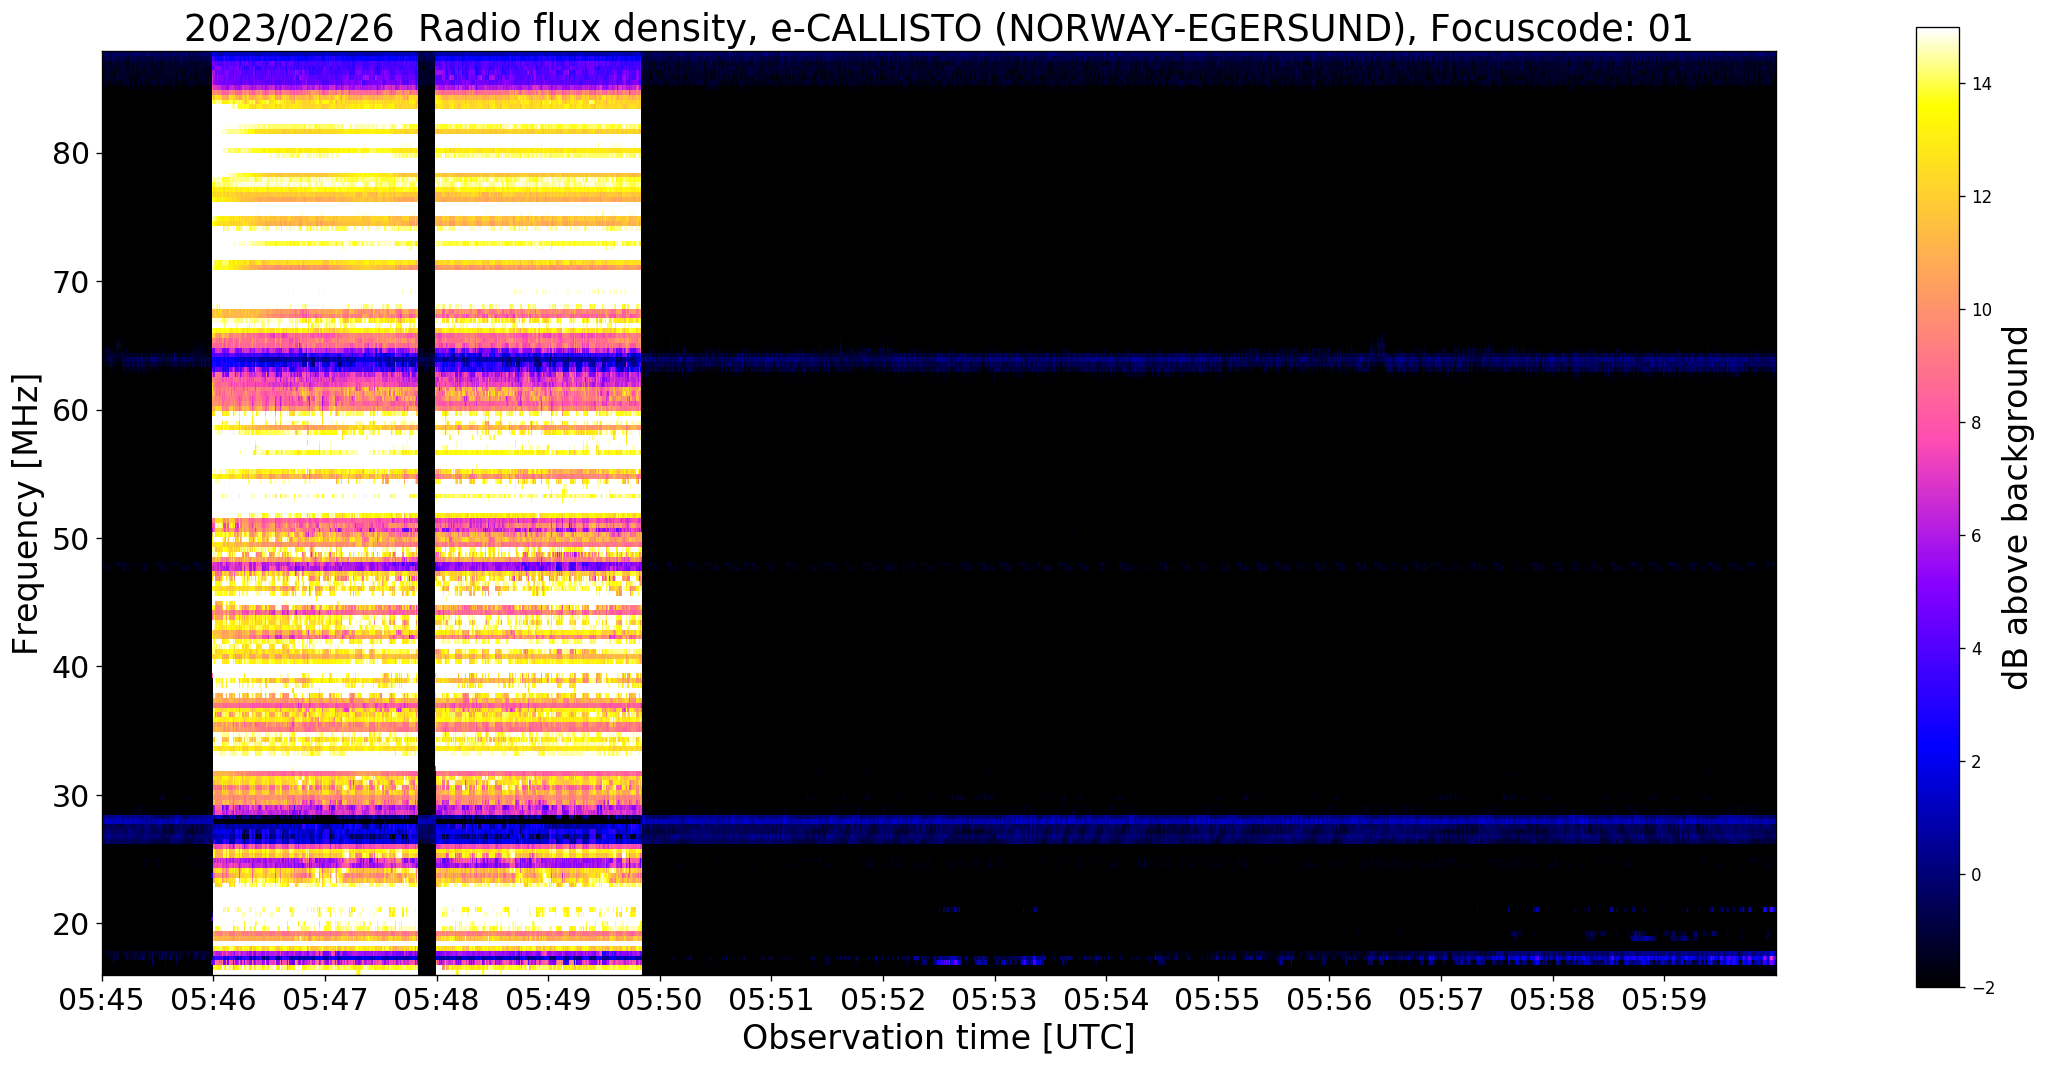Viewport: 2047px width, 1067px height.
Task: Click the black data gap before 05:48
Action: [426, 513]
